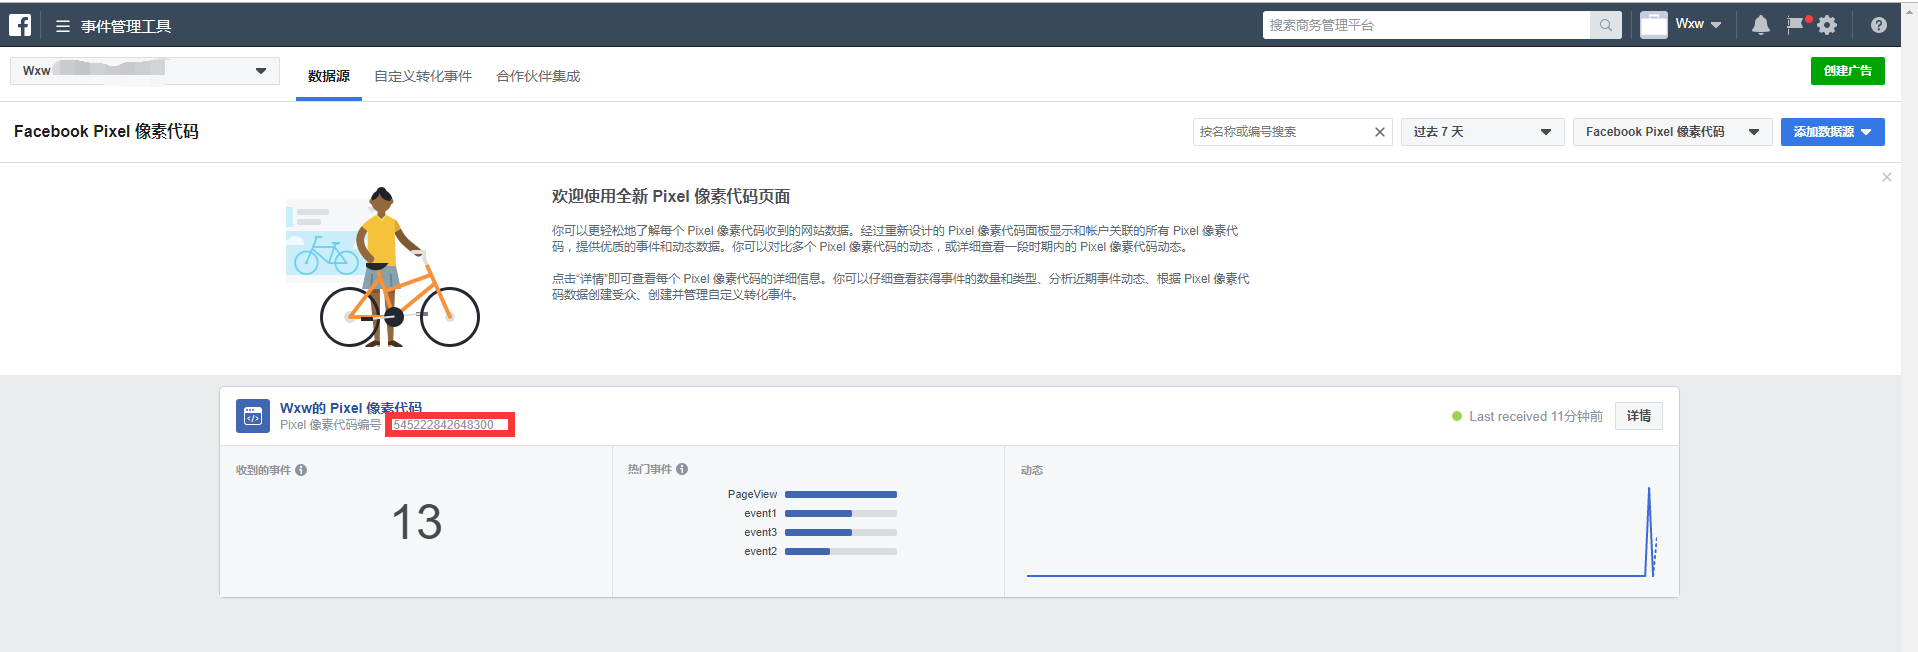Click the pixel ID 545222842648300
The height and width of the screenshot is (652, 1918).
click(x=443, y=425)
